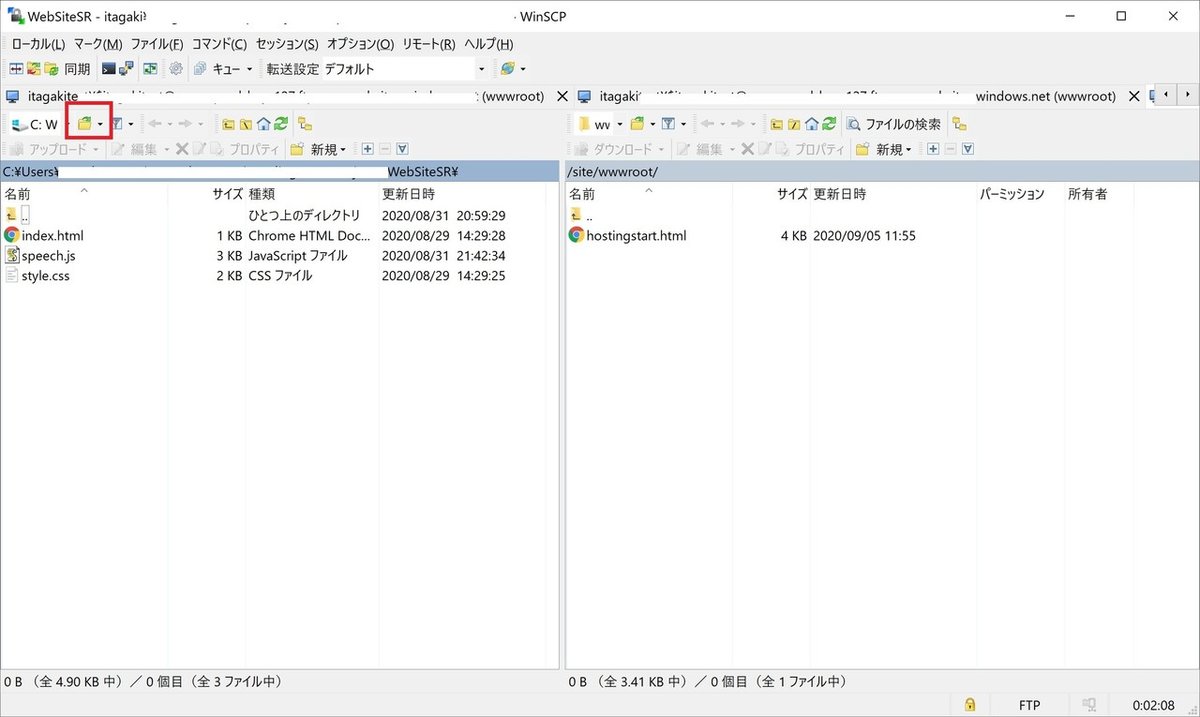The width and height of the screenshot is (1200, 717).
Task: Open the local C: drive dropdown
Action: coord(40,124)
